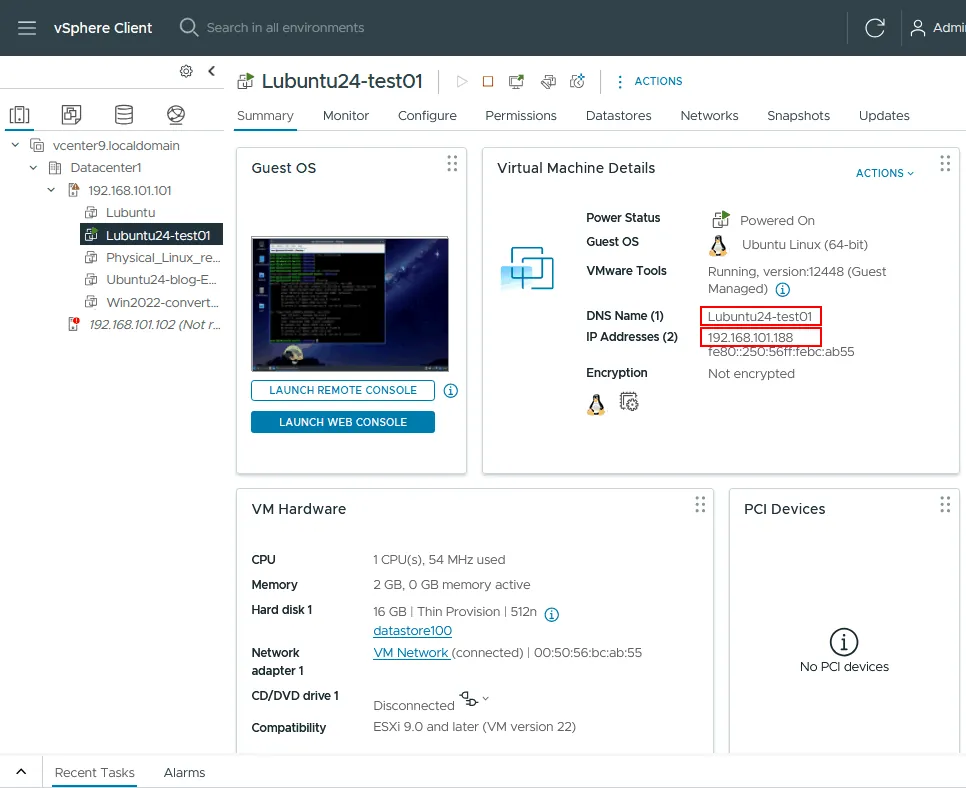Click LAUNCH WEB CONSOLE button
The image size is (966, 788).
tap(343, 422)
